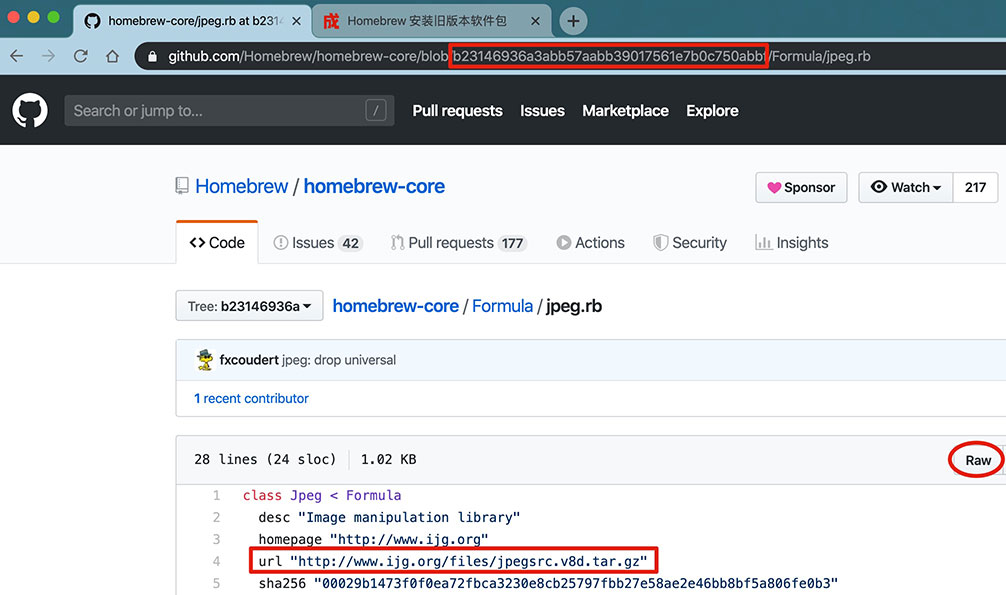1006x595 pixels.
Task: Click the 1 recent contributor link
Action: coord(252,399)
